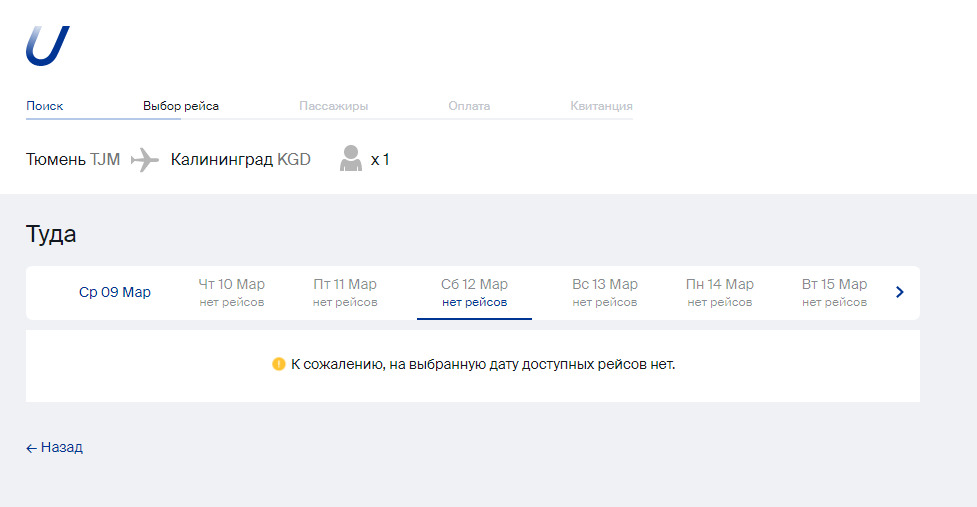This screenshot has height=507, width=977.
Task: Click the passenger silhouette icon
Action: pos(350,159)
